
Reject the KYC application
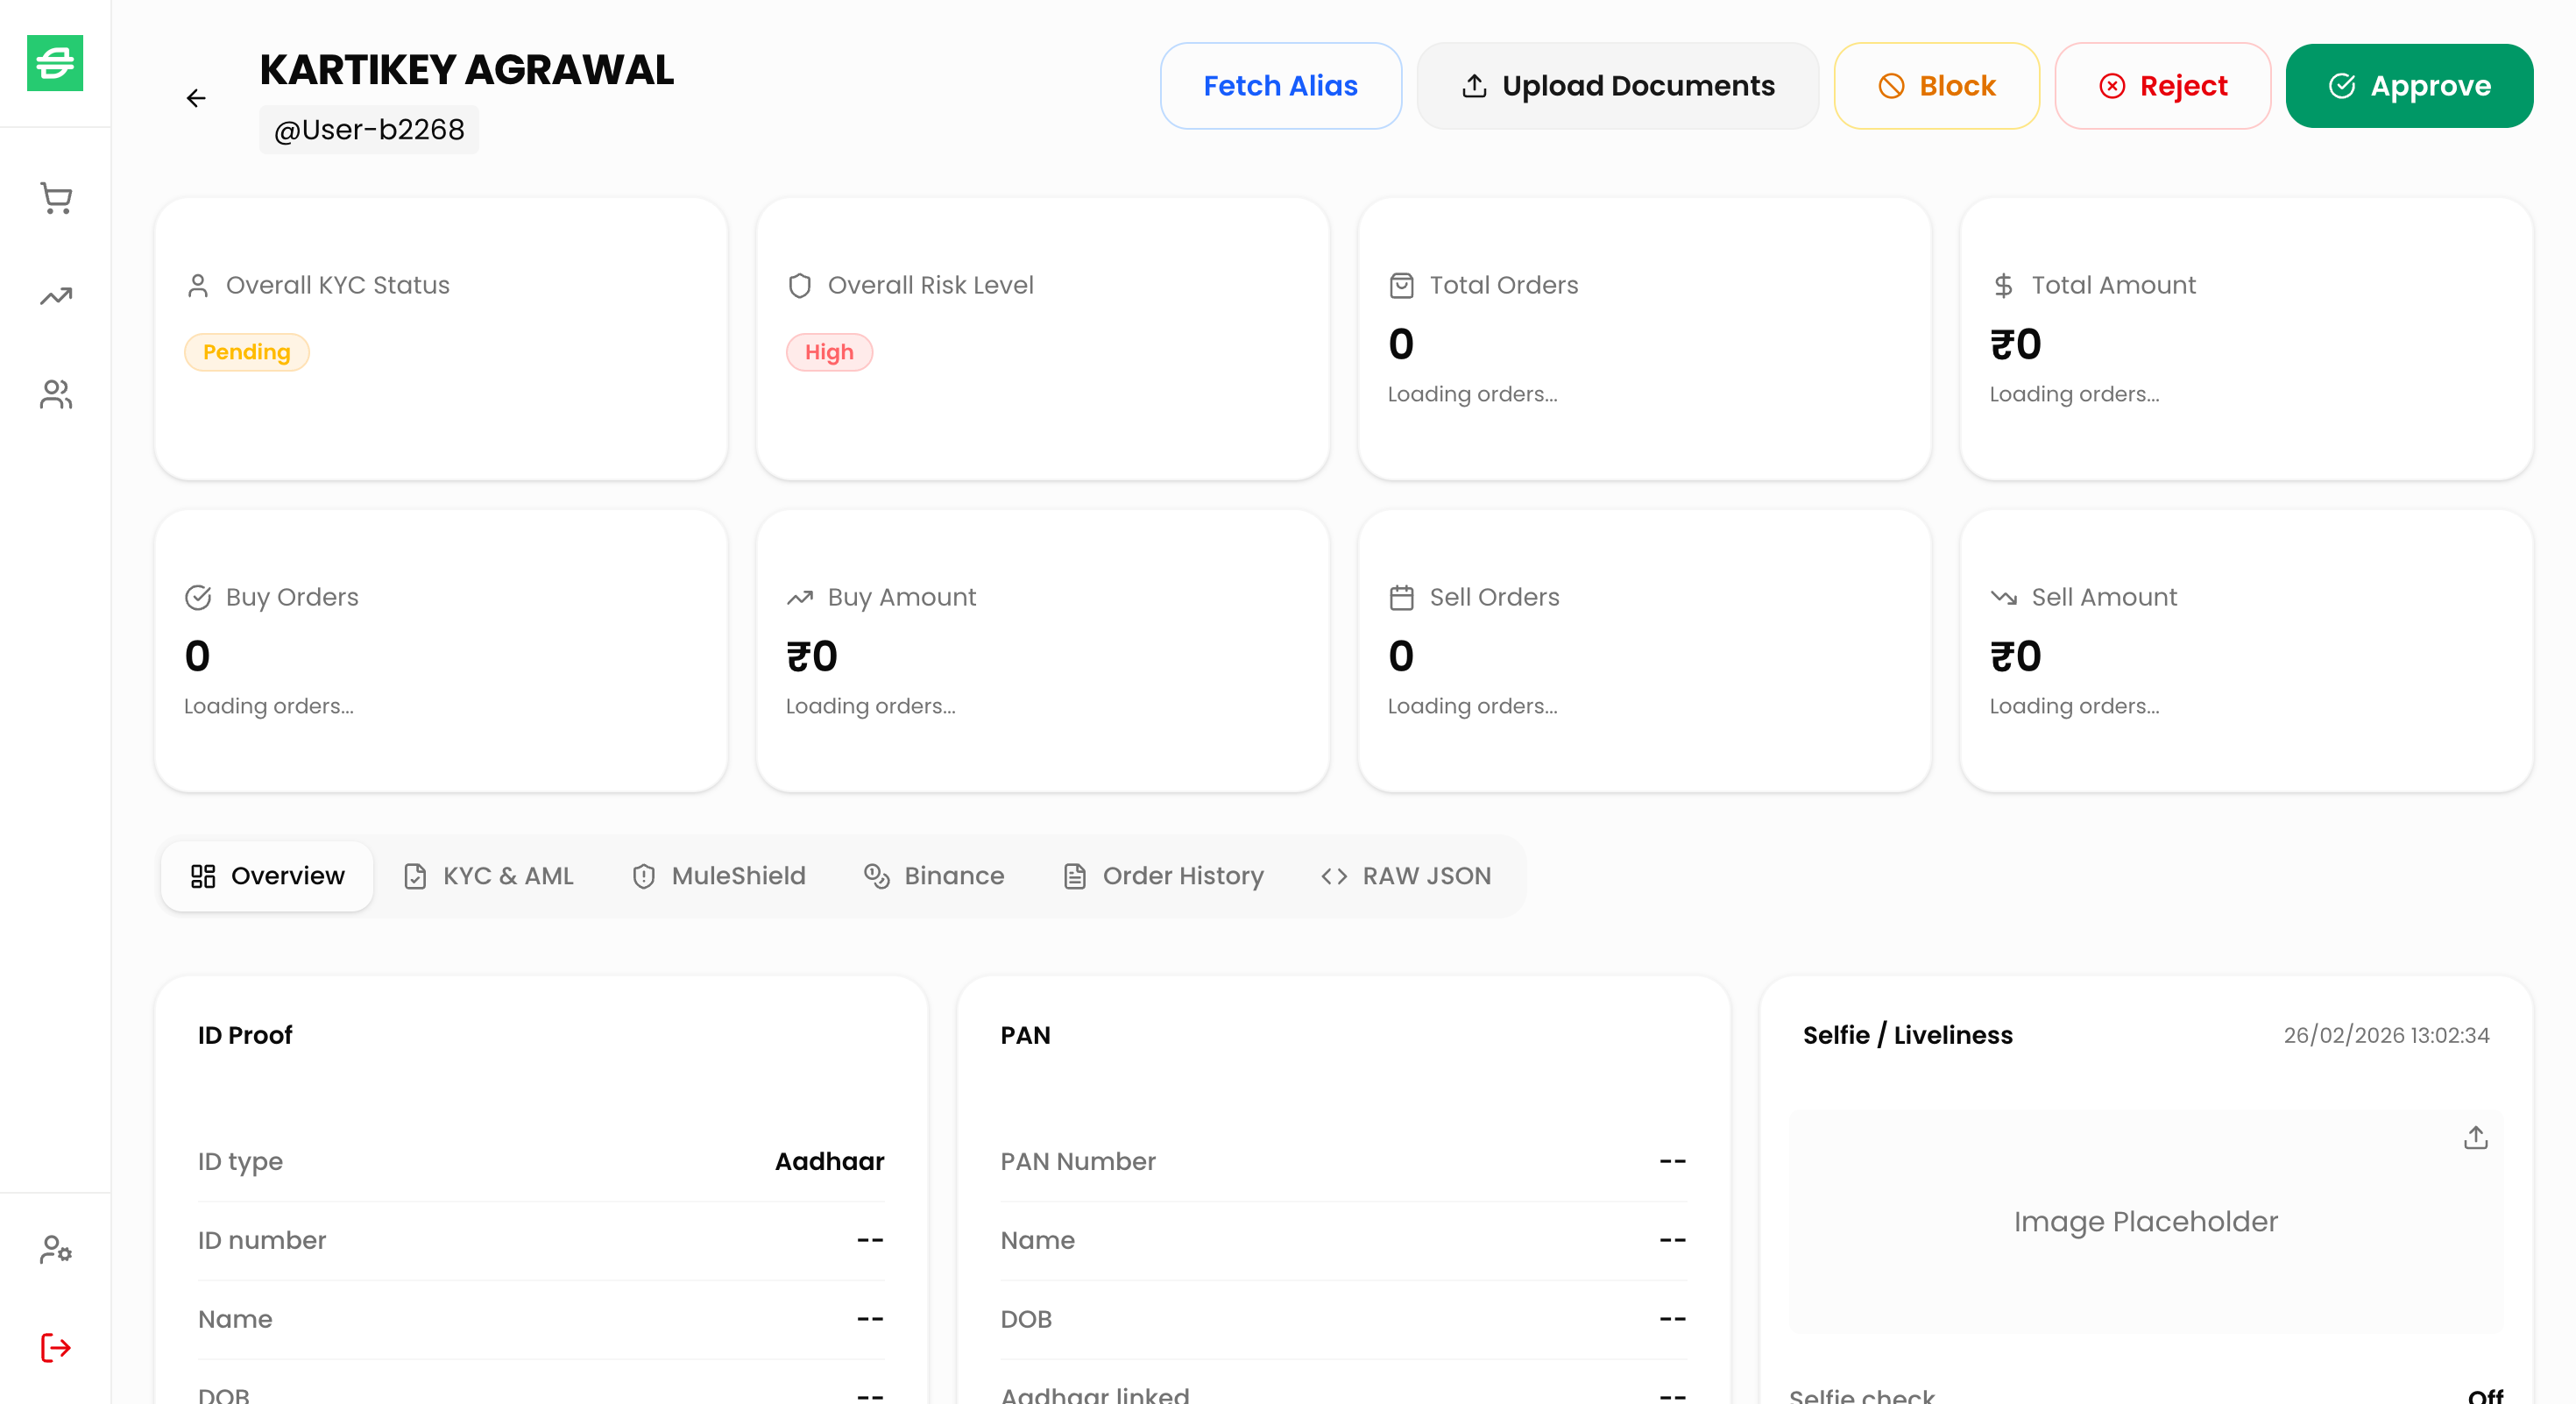point(2162,86)
